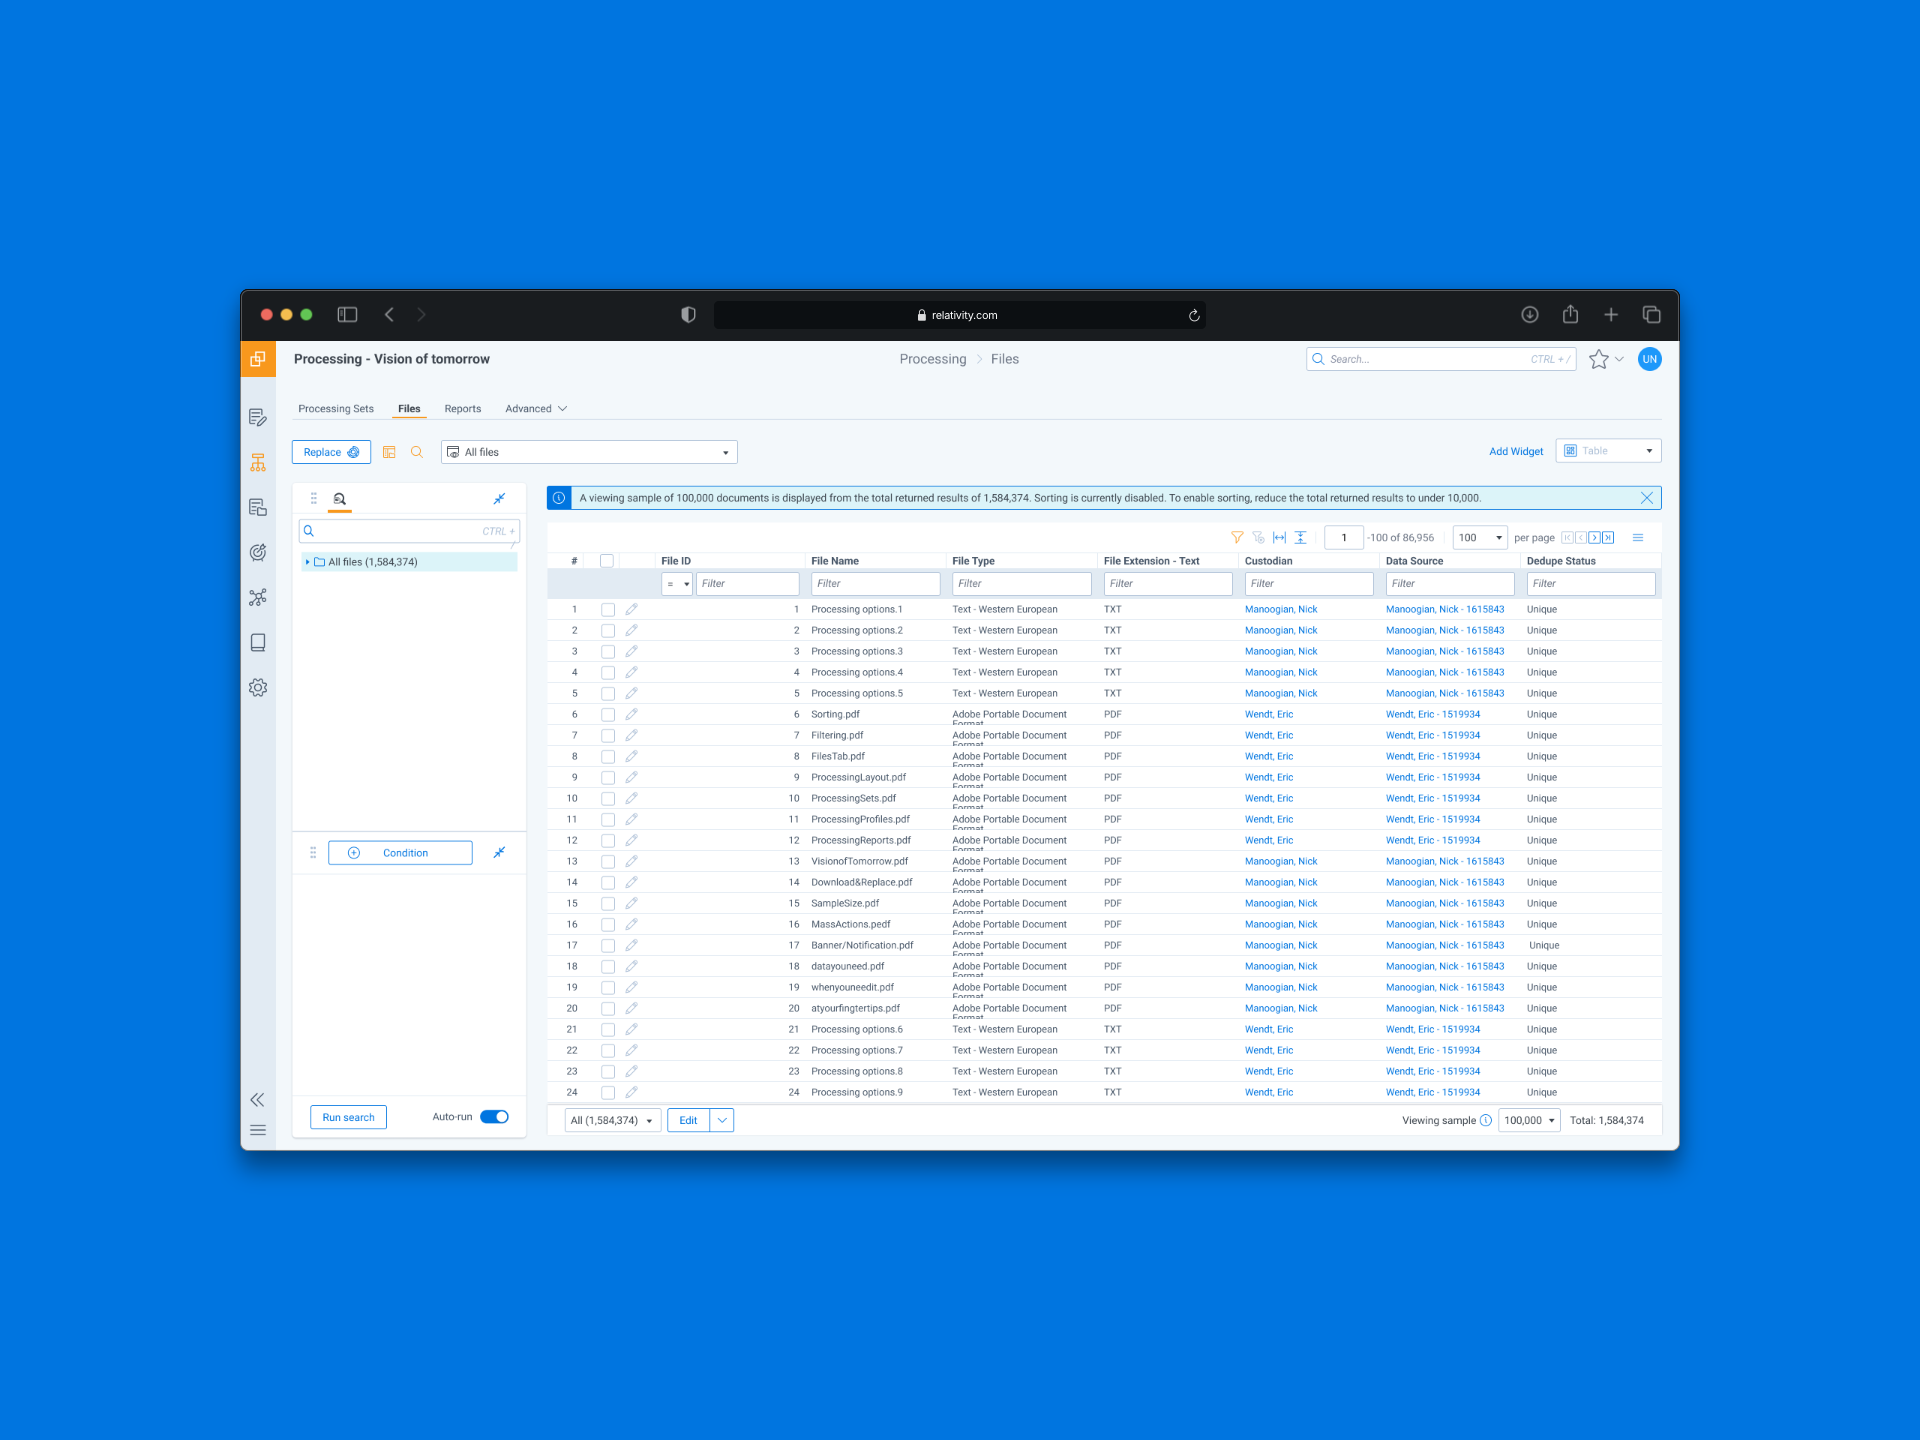The height and width of the screenshot is (1440, 1920).
Task: Open the Reports tab
Action: point(462,409)
